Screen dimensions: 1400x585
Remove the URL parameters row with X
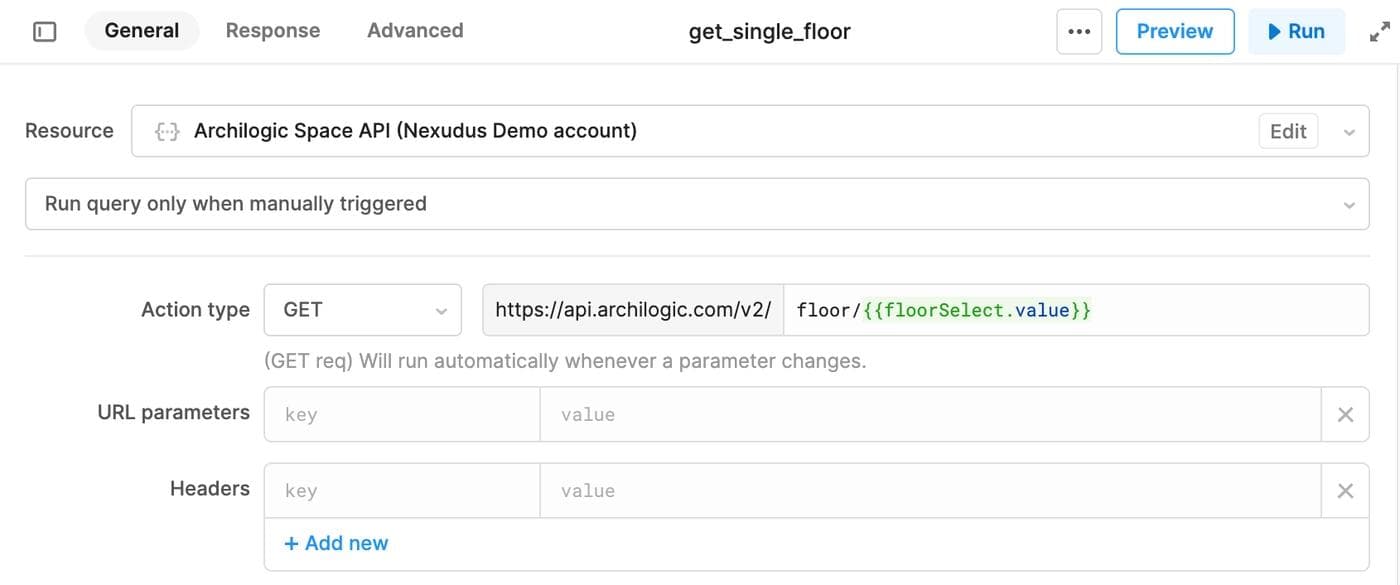pos(1345,414)
